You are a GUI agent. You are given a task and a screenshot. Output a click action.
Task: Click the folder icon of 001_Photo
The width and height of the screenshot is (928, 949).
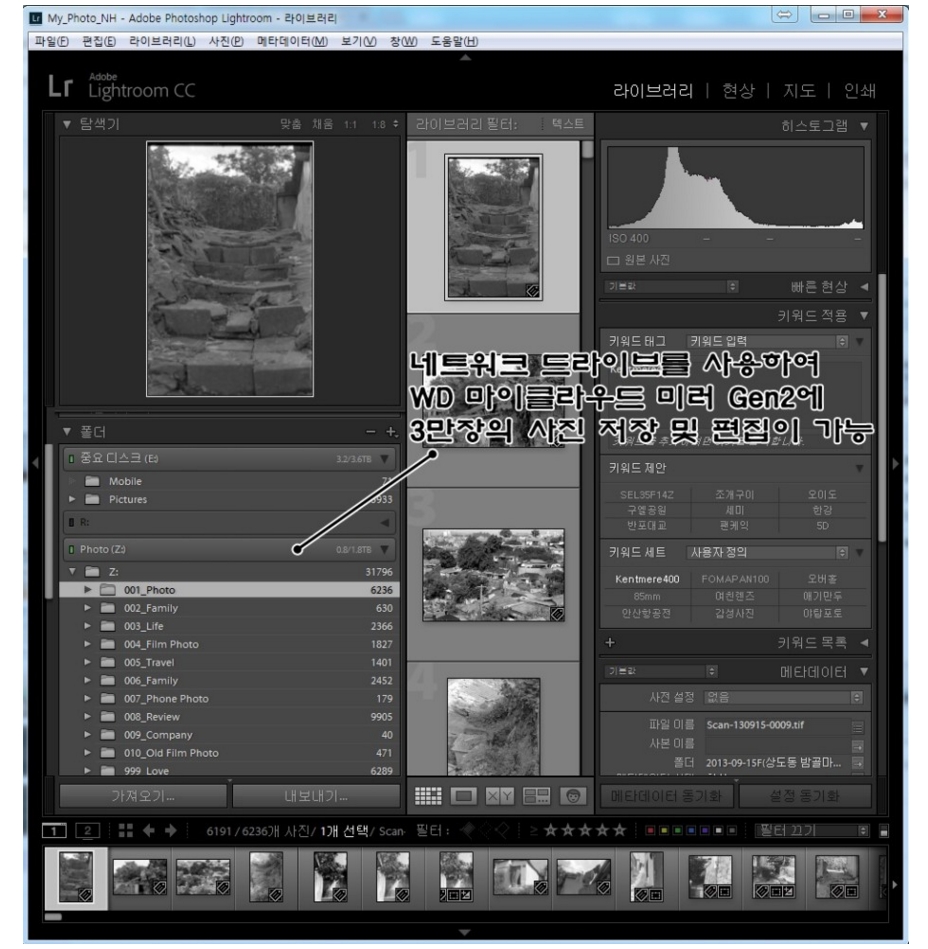tap(108, 590)
